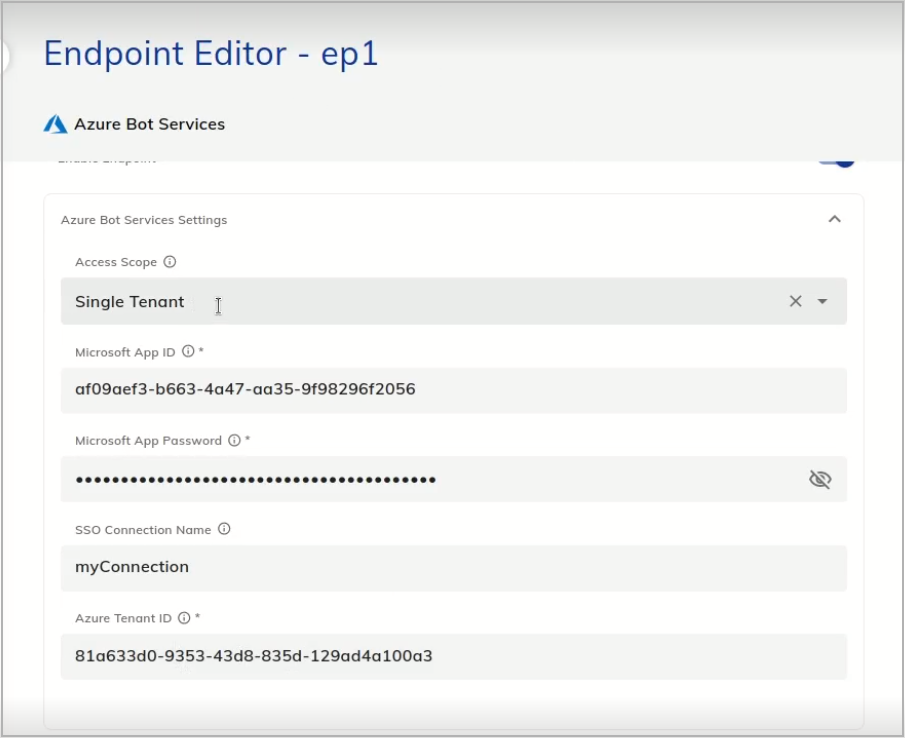Open Microsoft App Password info icon

click(234, 440)
